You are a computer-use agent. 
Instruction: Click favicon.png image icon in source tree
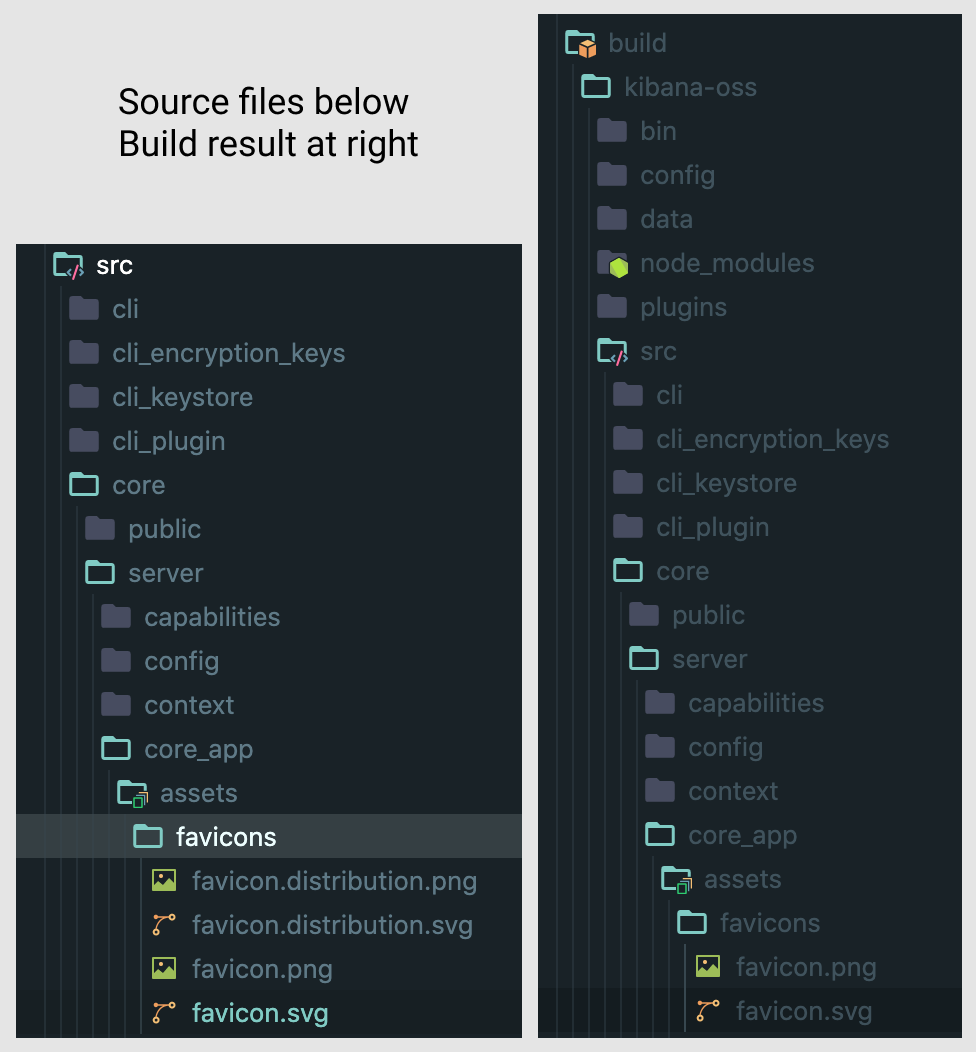tap(164, 969)
